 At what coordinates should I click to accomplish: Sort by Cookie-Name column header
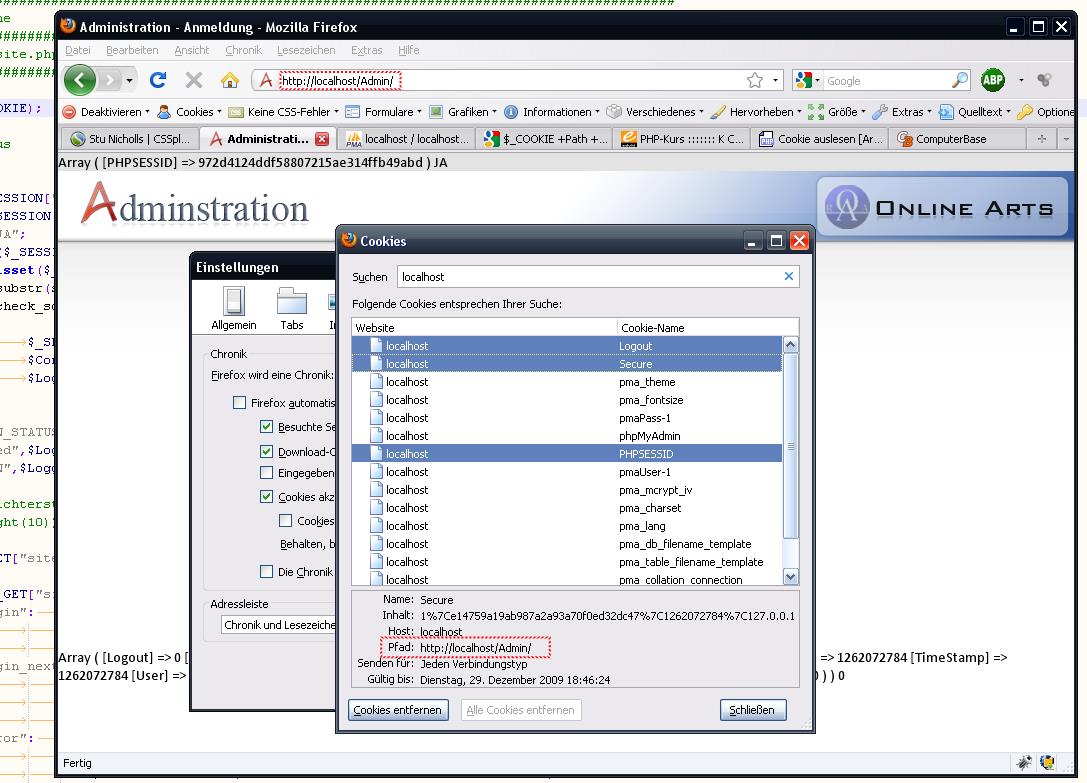point(707,327)
